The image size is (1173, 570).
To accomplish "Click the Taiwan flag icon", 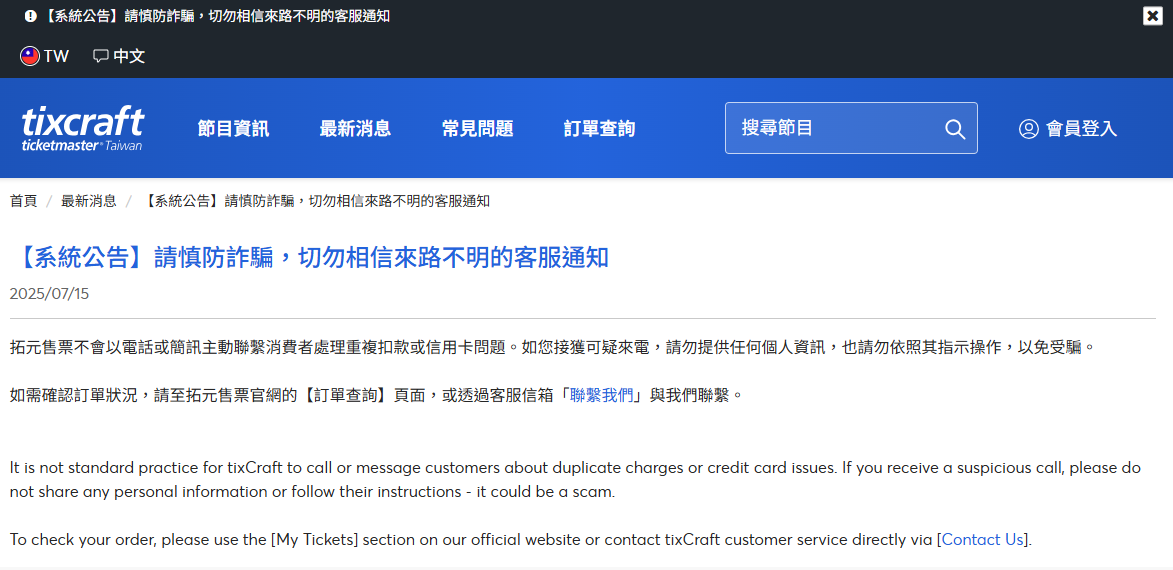I will point(30,56).
